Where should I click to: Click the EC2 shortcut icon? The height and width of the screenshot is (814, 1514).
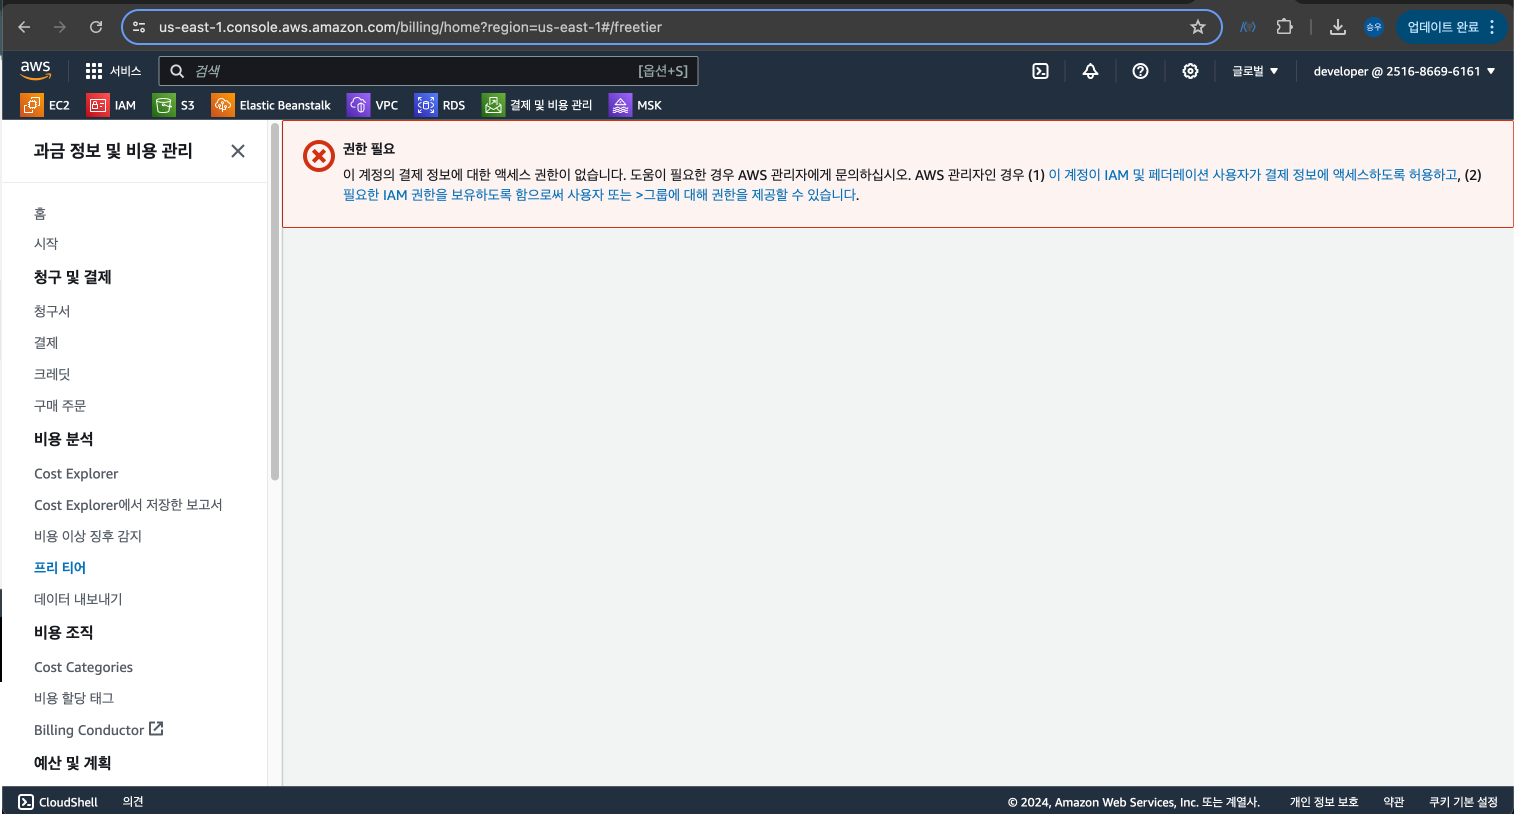[32, 105]
